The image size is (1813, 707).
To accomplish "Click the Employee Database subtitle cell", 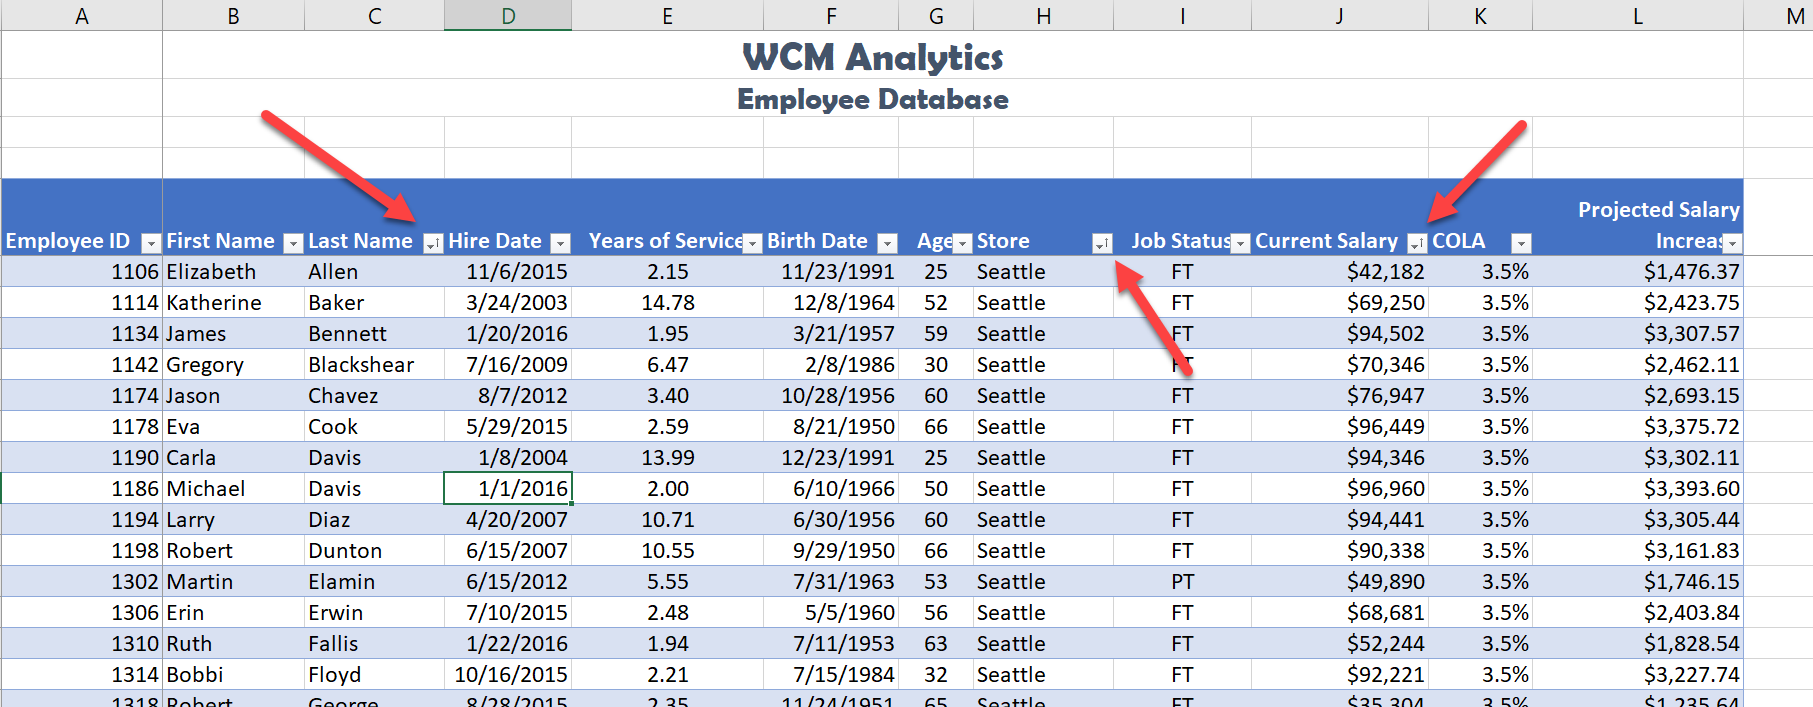I will pyautogui.click(x=872, y=99).
